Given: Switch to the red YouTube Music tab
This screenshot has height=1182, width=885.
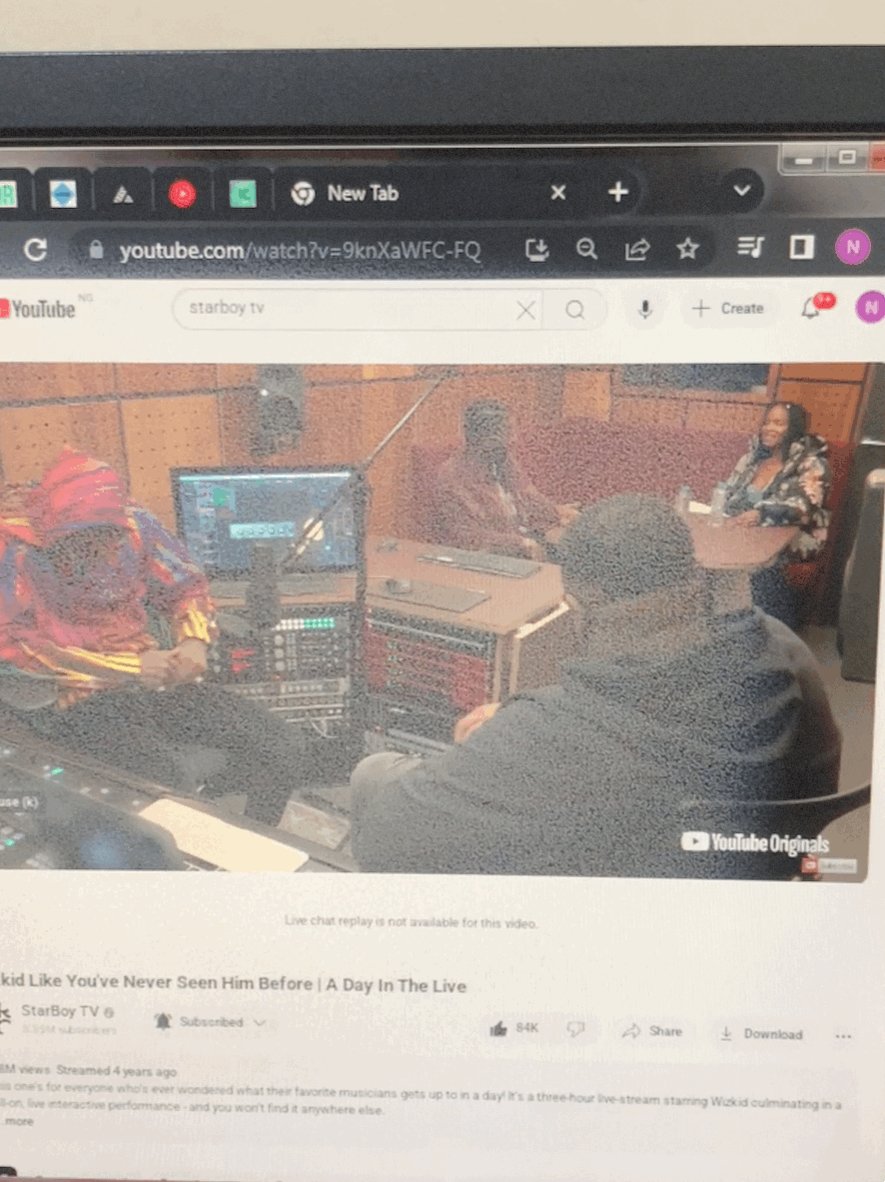Looking at the screenshot, I should tap(182, 194).
